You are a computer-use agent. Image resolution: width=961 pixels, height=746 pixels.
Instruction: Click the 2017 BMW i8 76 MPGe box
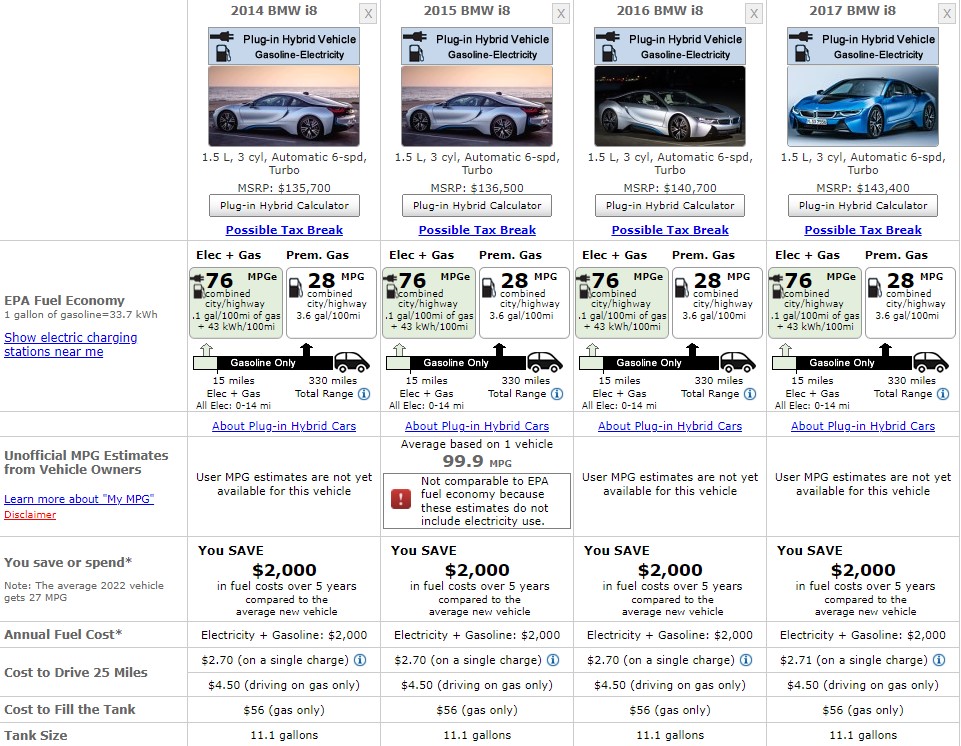point(815,303)
